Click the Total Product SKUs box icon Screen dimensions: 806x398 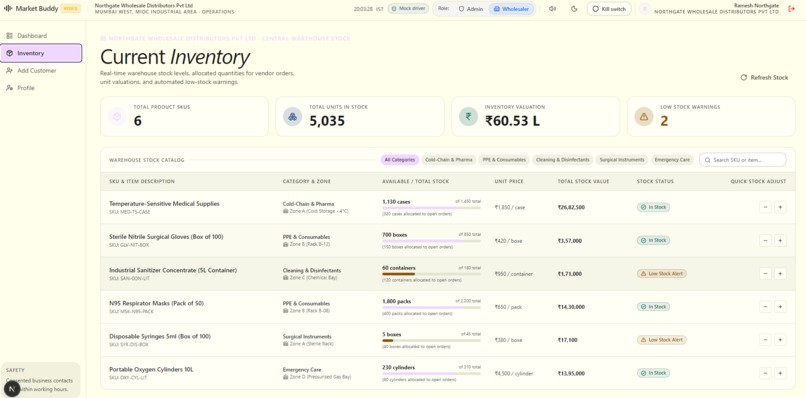click(117, 117)
